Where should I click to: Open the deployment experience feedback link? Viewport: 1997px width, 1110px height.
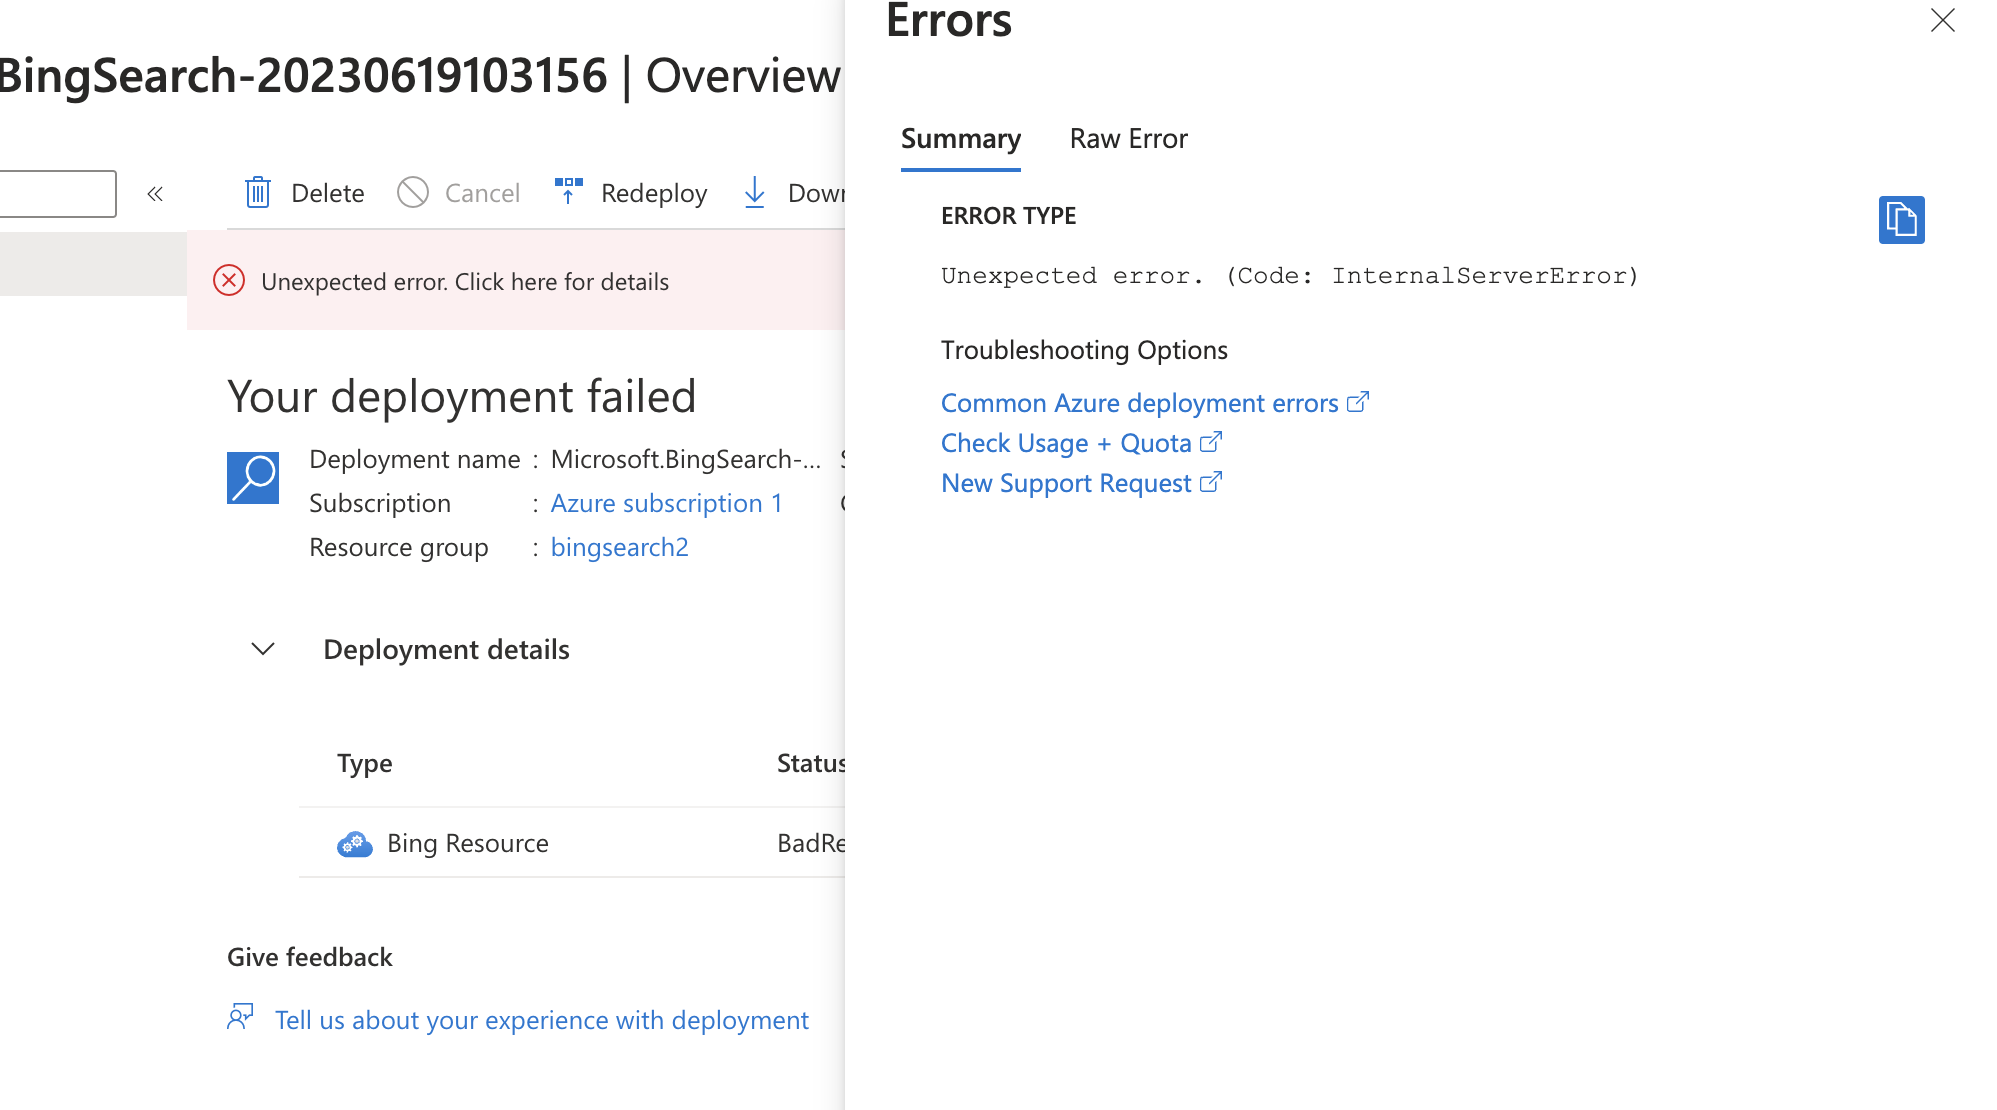pyautogui.click(x=541, y=1020)
